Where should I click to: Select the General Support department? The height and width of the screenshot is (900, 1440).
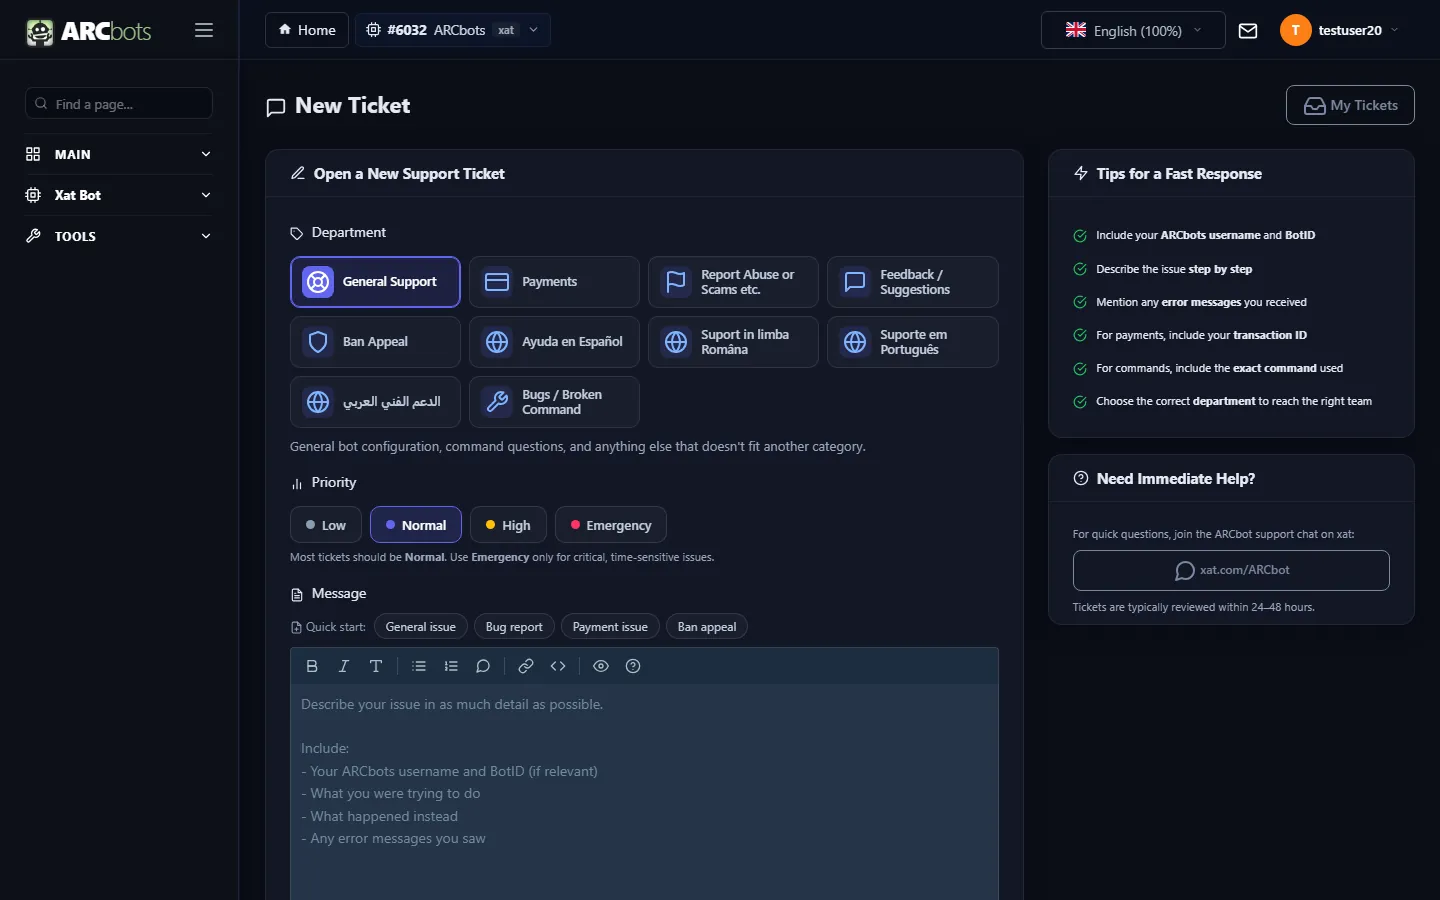[x=375, y=282]
